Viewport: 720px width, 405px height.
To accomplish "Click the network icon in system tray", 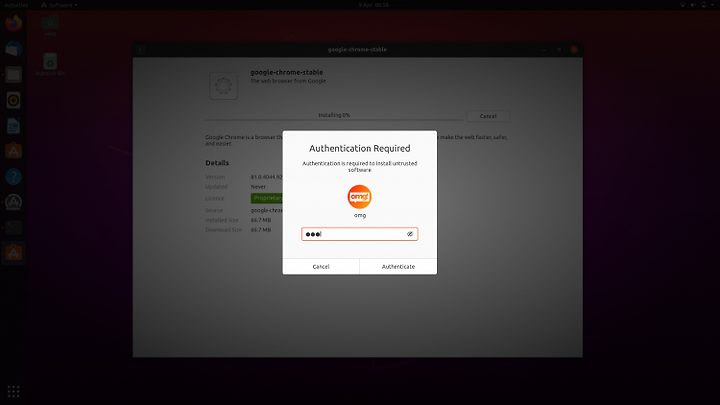I will (x=683, y=5).
